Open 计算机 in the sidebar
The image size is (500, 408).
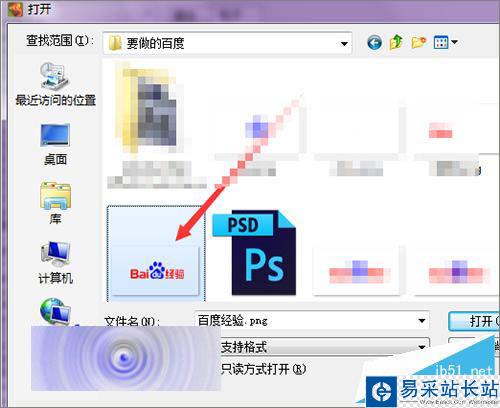click(x=55, y=263)
